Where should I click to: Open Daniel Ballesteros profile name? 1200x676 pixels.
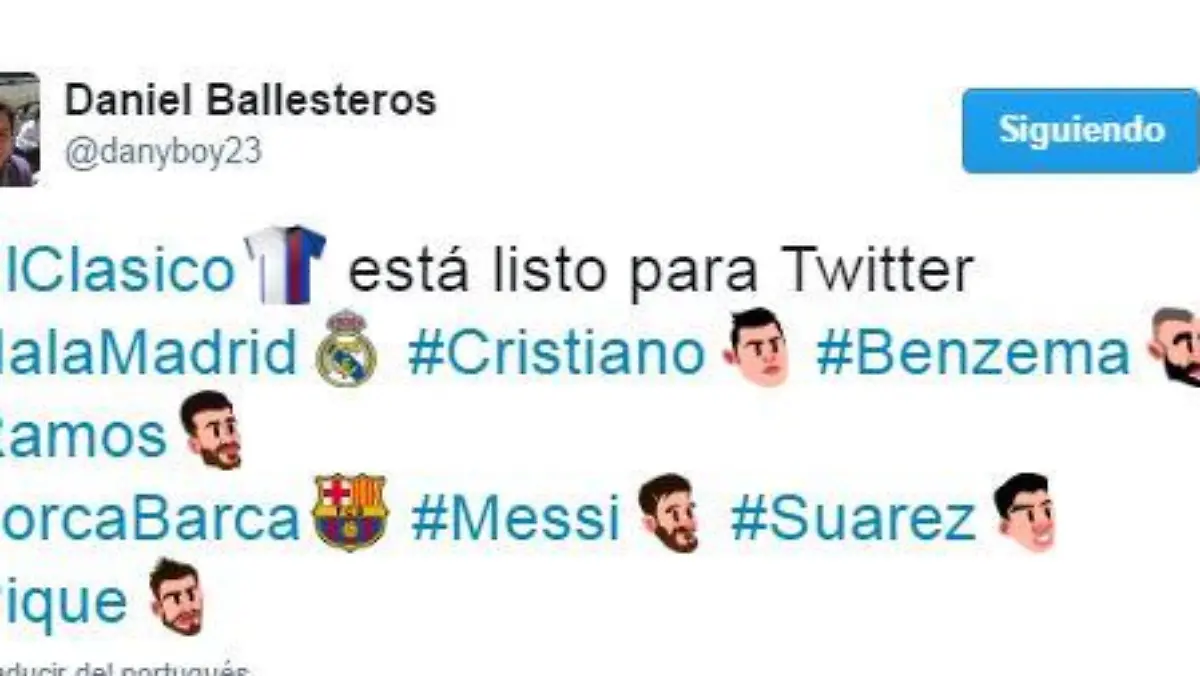point(250,101)
